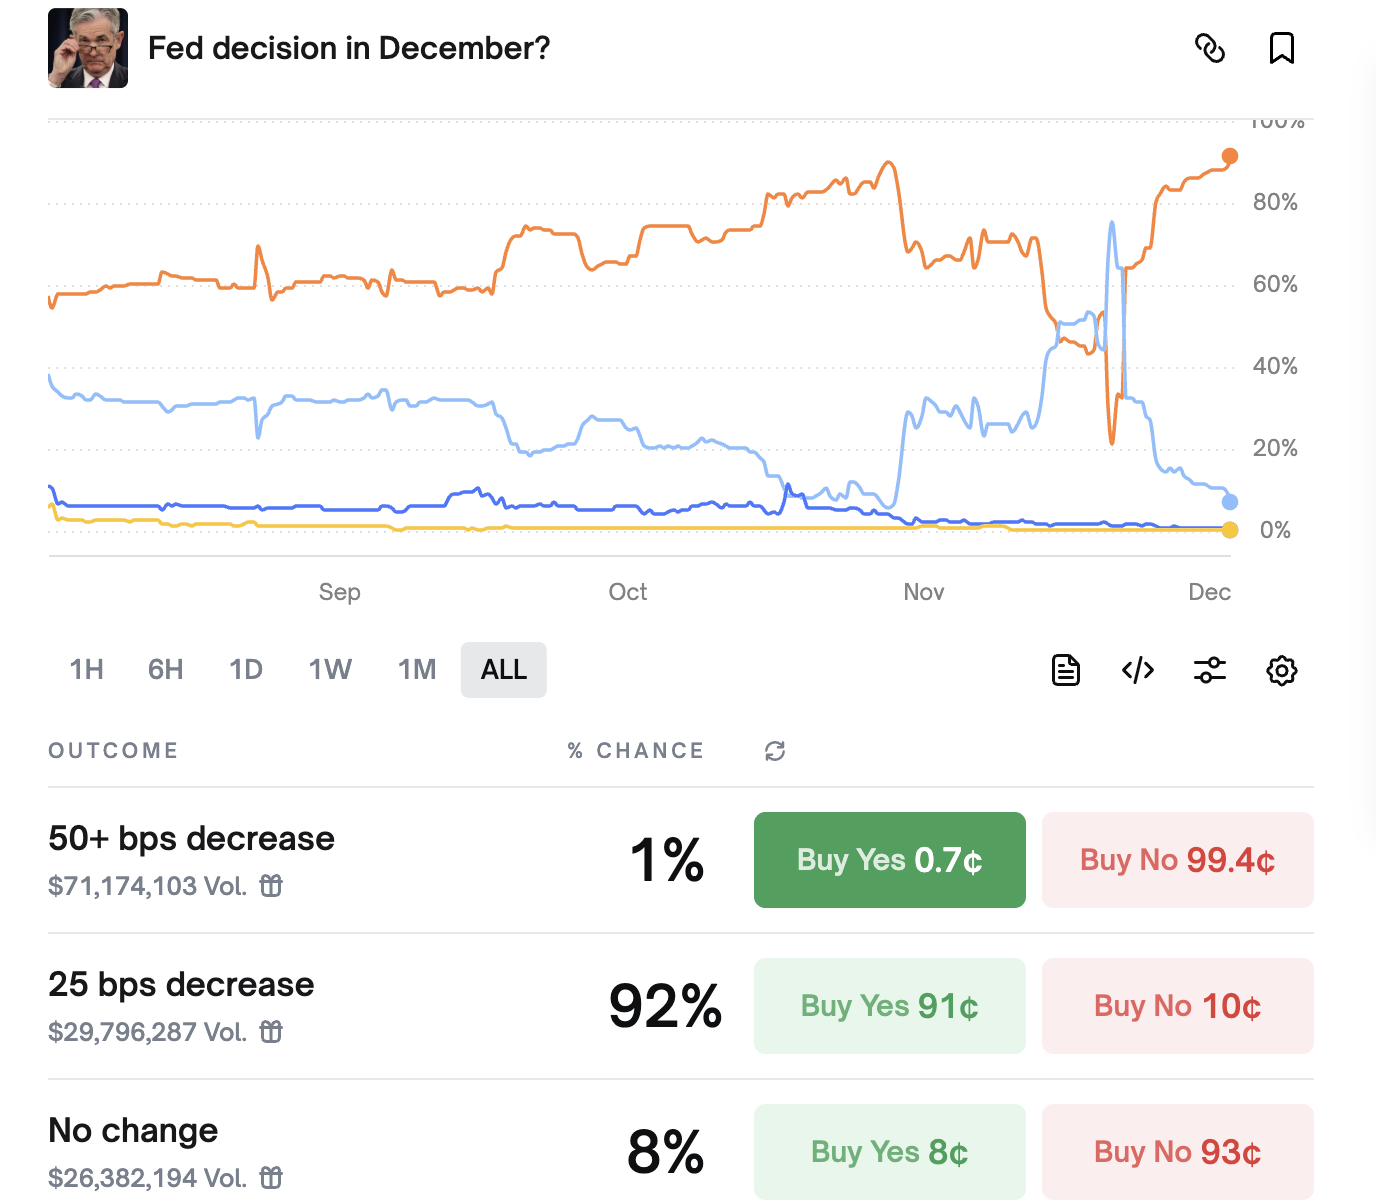Click the Fed decision market title
The width and height of the screenshot is (1376, 1200).
click(349, 47)
